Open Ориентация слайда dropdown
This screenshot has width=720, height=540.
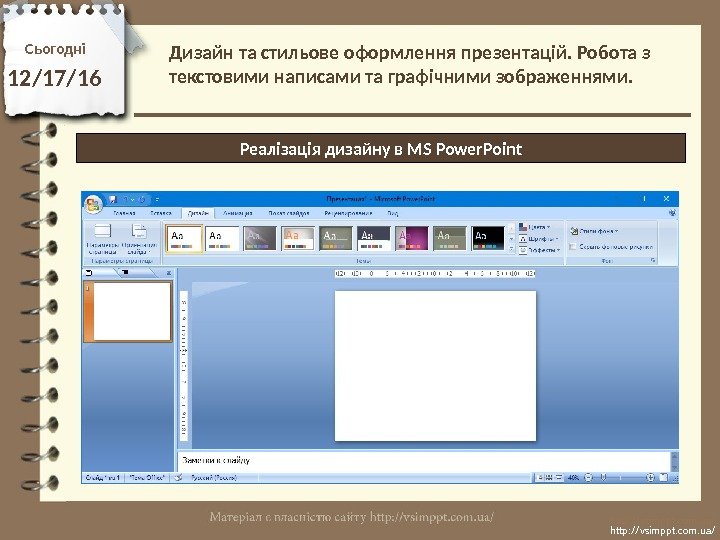139,239
